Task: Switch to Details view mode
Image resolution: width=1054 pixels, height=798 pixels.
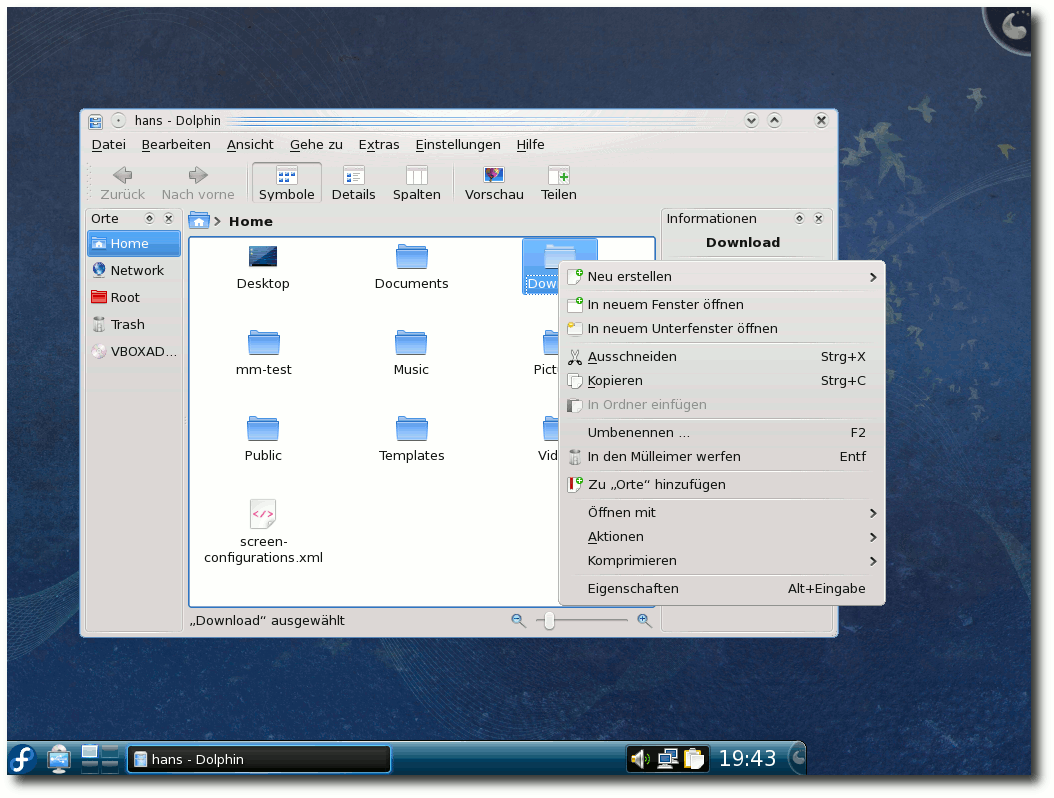Action: 353,183
